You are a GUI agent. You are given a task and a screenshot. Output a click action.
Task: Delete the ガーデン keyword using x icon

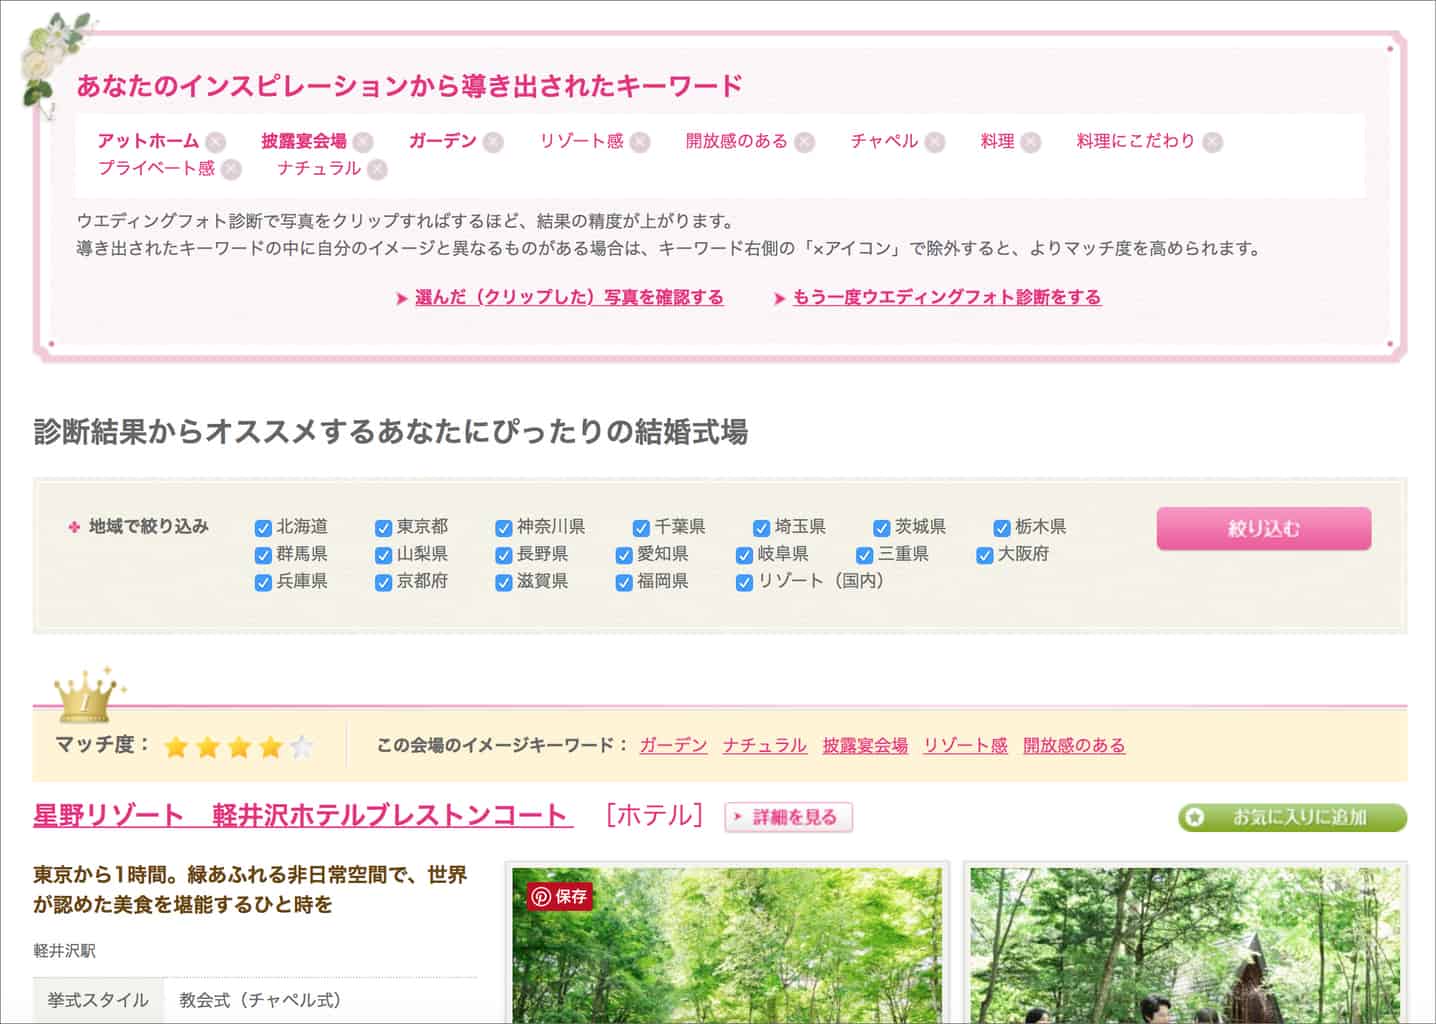(x=493, y=142)
